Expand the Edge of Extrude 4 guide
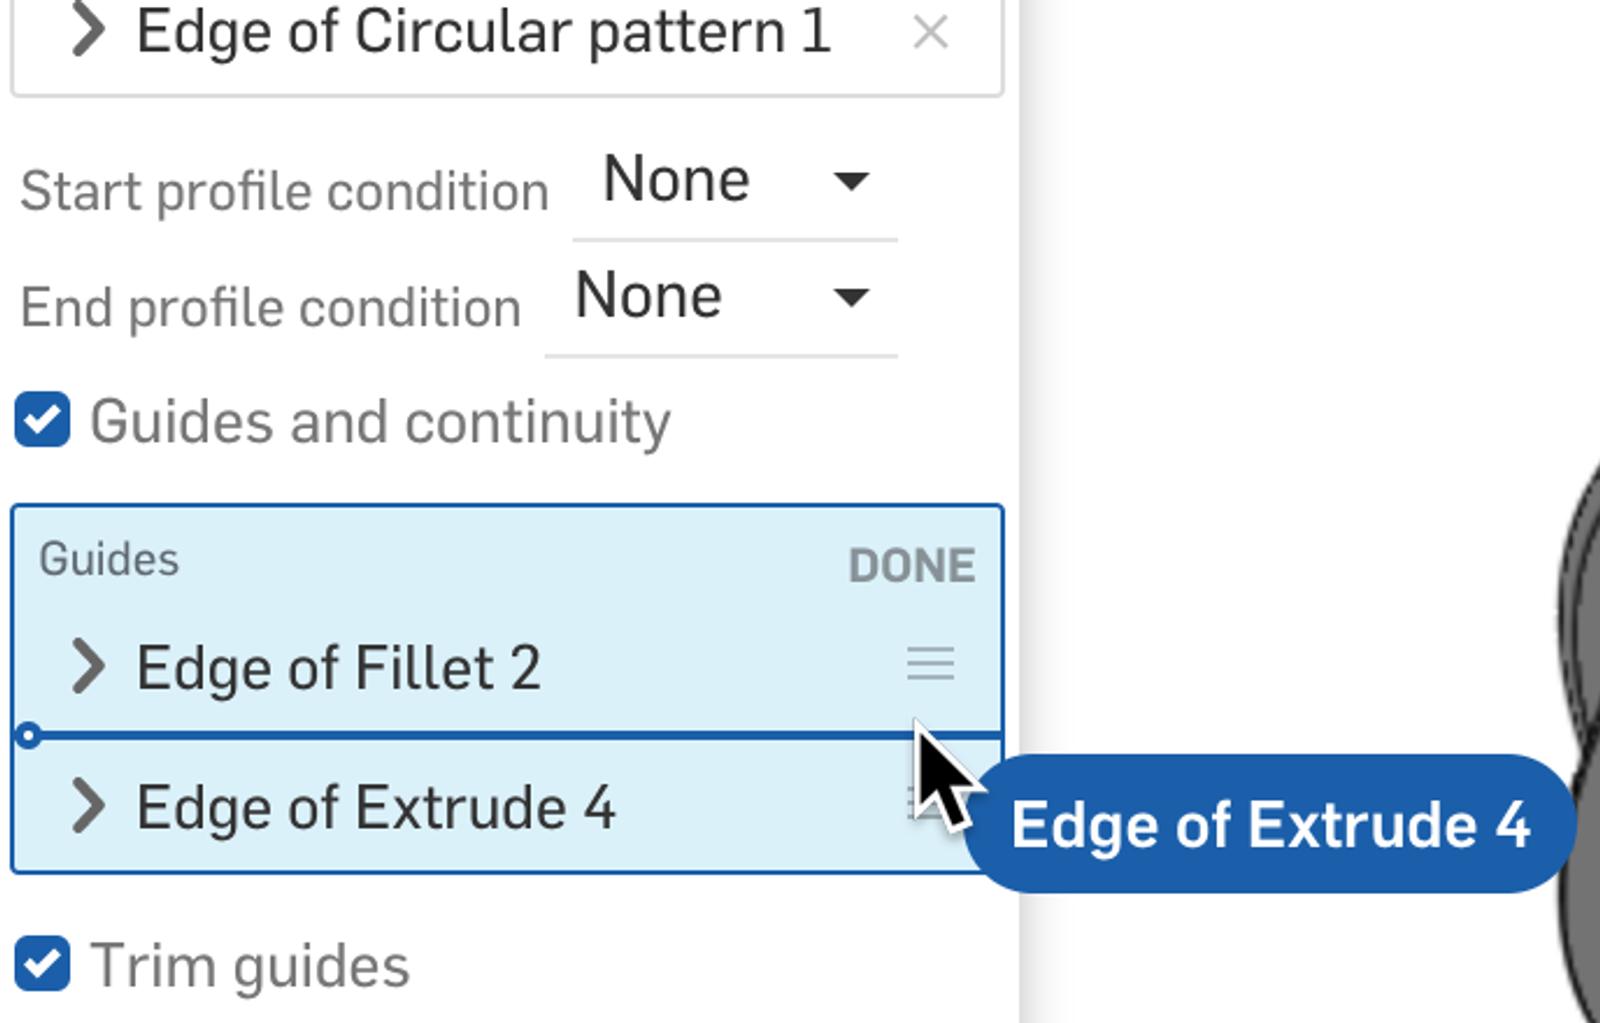Screen dimensions: 1600x1023 [x=88, y=806]
